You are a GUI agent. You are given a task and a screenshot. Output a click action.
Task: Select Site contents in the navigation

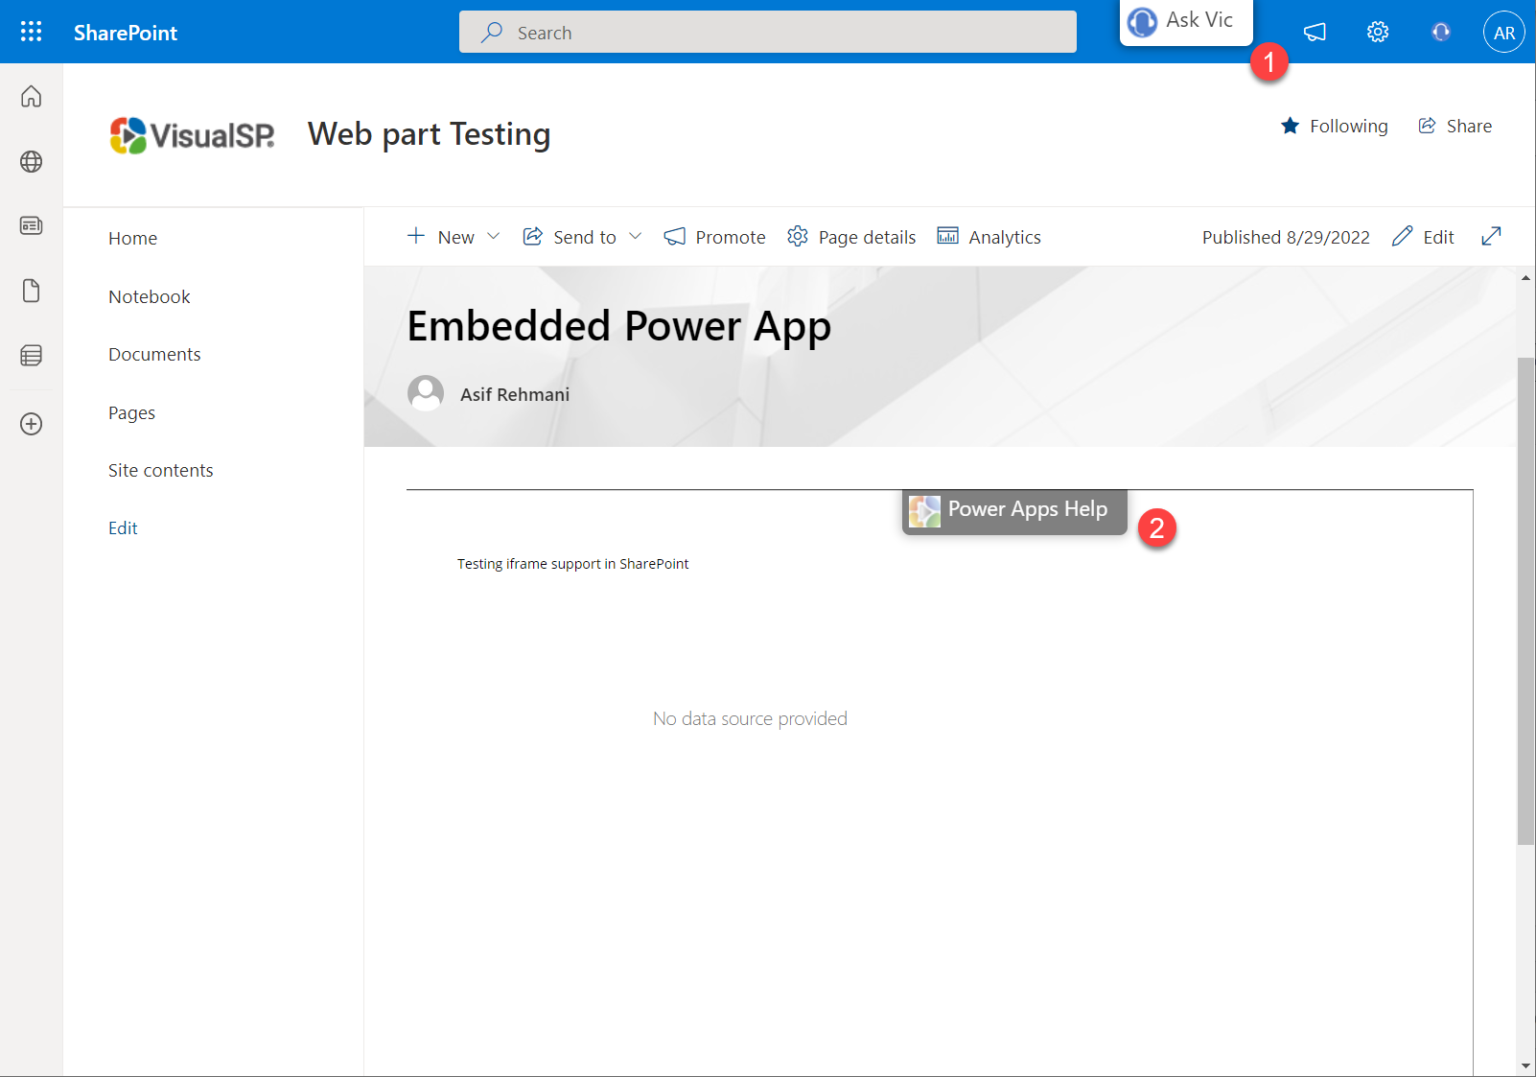point(160,470)
